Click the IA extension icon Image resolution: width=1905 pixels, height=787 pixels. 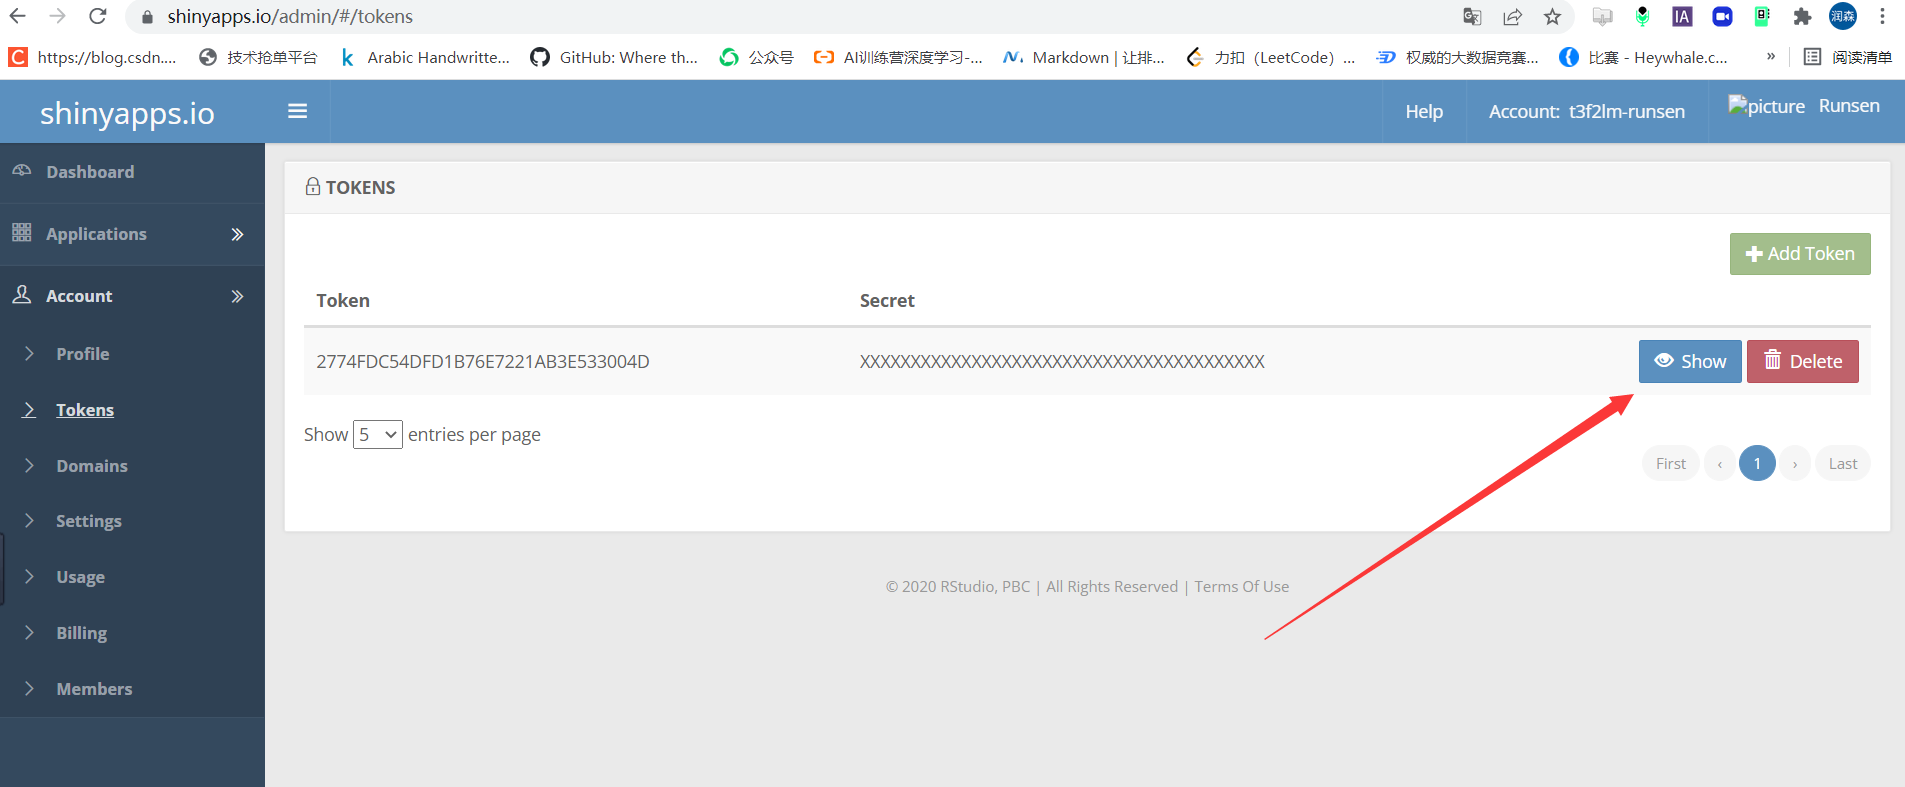1682,16
